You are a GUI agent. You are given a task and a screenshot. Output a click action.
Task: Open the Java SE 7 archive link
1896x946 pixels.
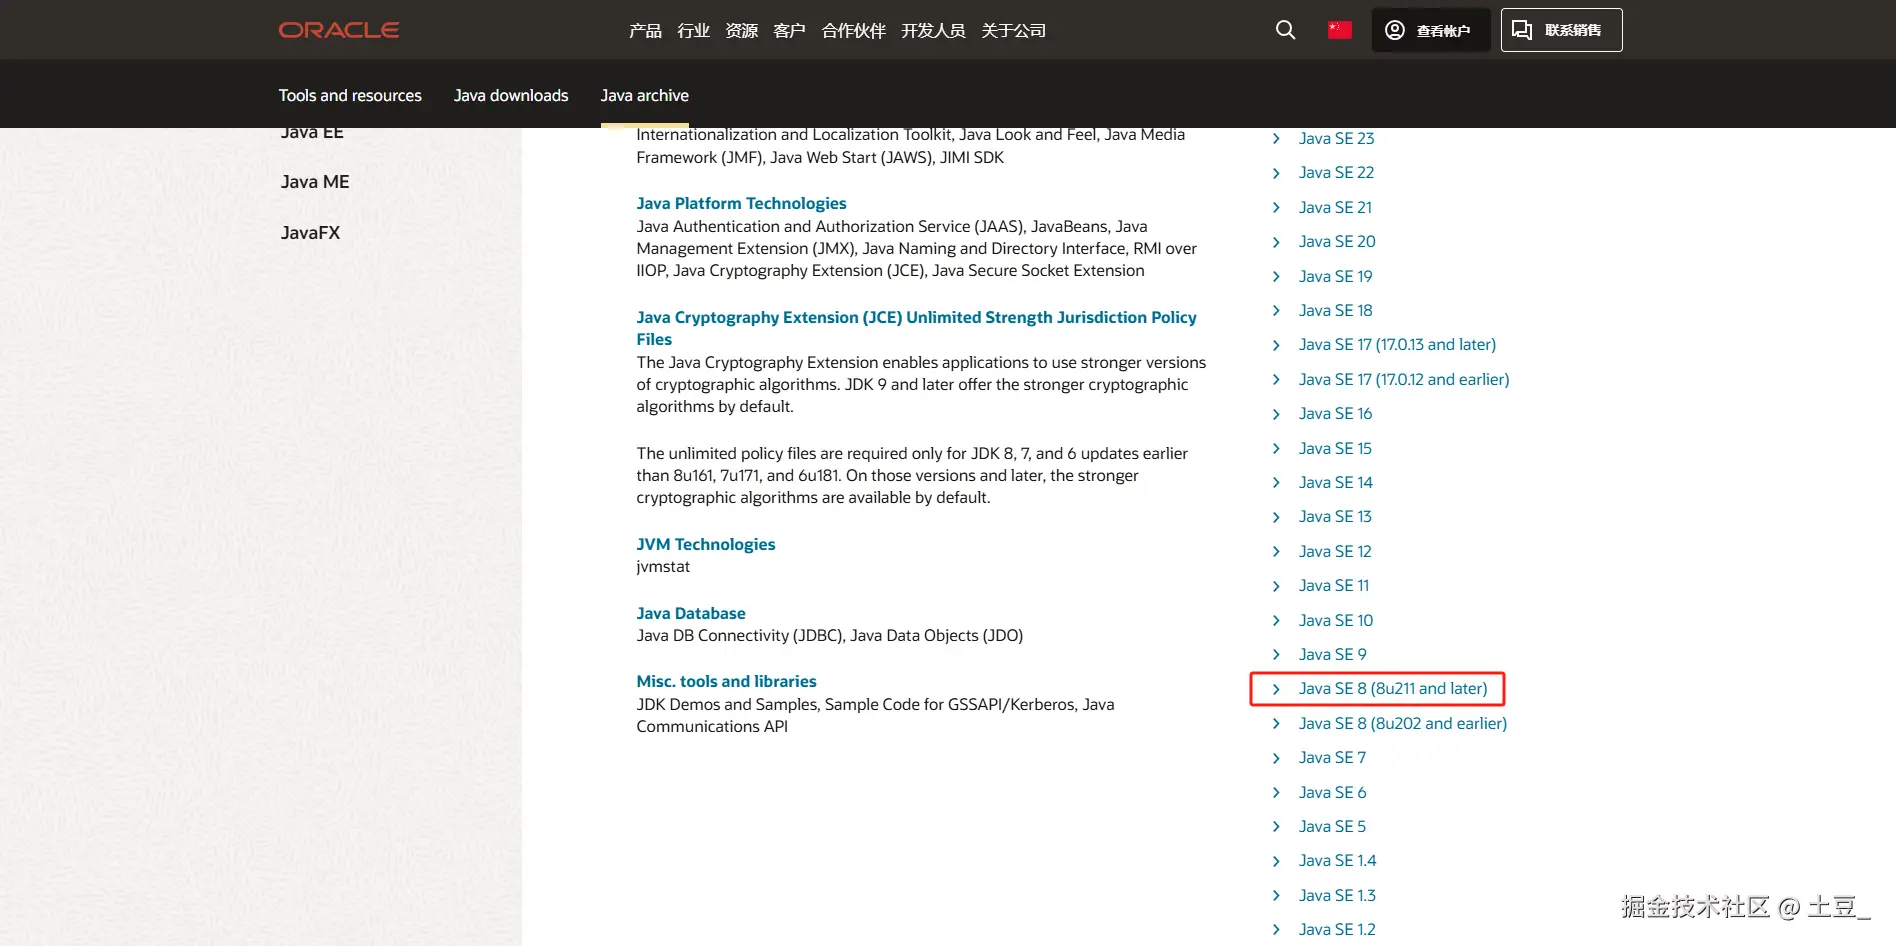click(x=1332, y=757)
